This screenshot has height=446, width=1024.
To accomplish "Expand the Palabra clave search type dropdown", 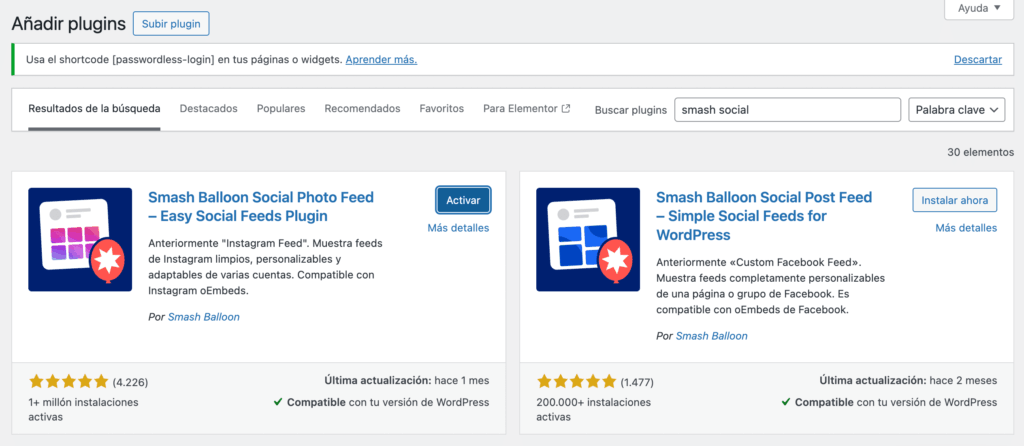I will [x=956, y=110].
